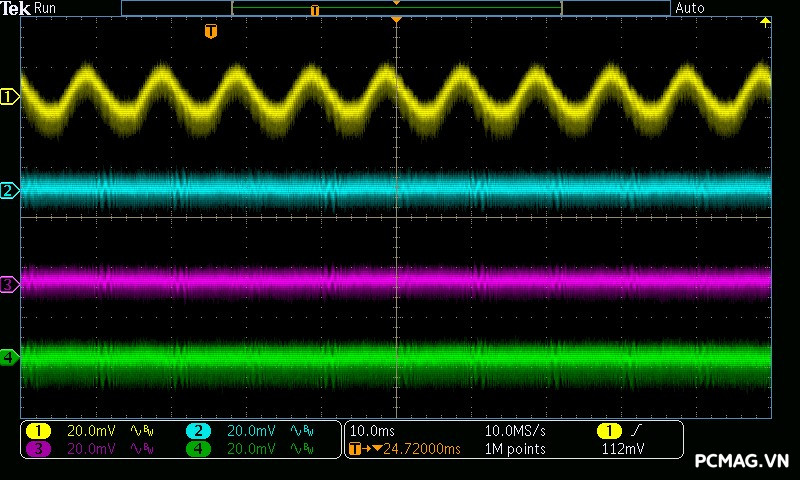Viewport: 800px width, 480px height.
Task: Open the 1M points record length
Action: (x=515, y=449)
